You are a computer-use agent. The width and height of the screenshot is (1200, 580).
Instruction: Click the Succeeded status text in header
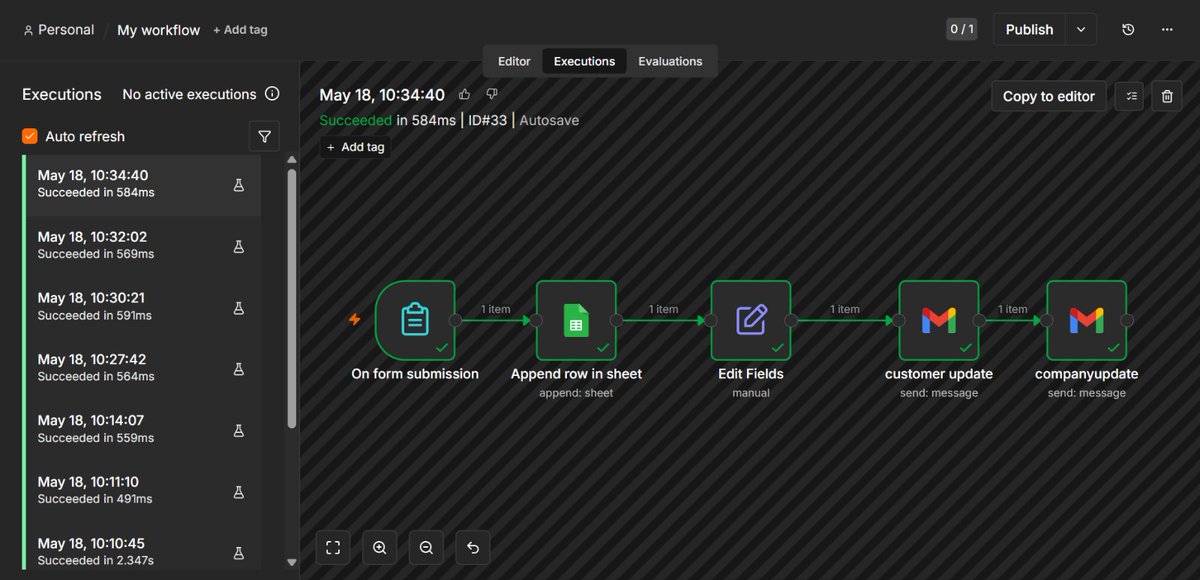pos(356,120)
